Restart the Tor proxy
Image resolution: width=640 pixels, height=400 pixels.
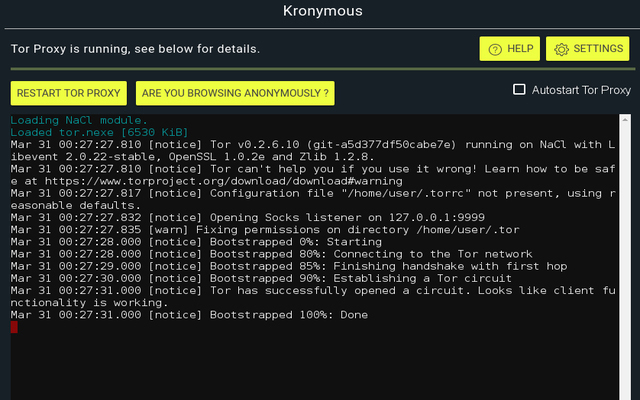[69, 93]
